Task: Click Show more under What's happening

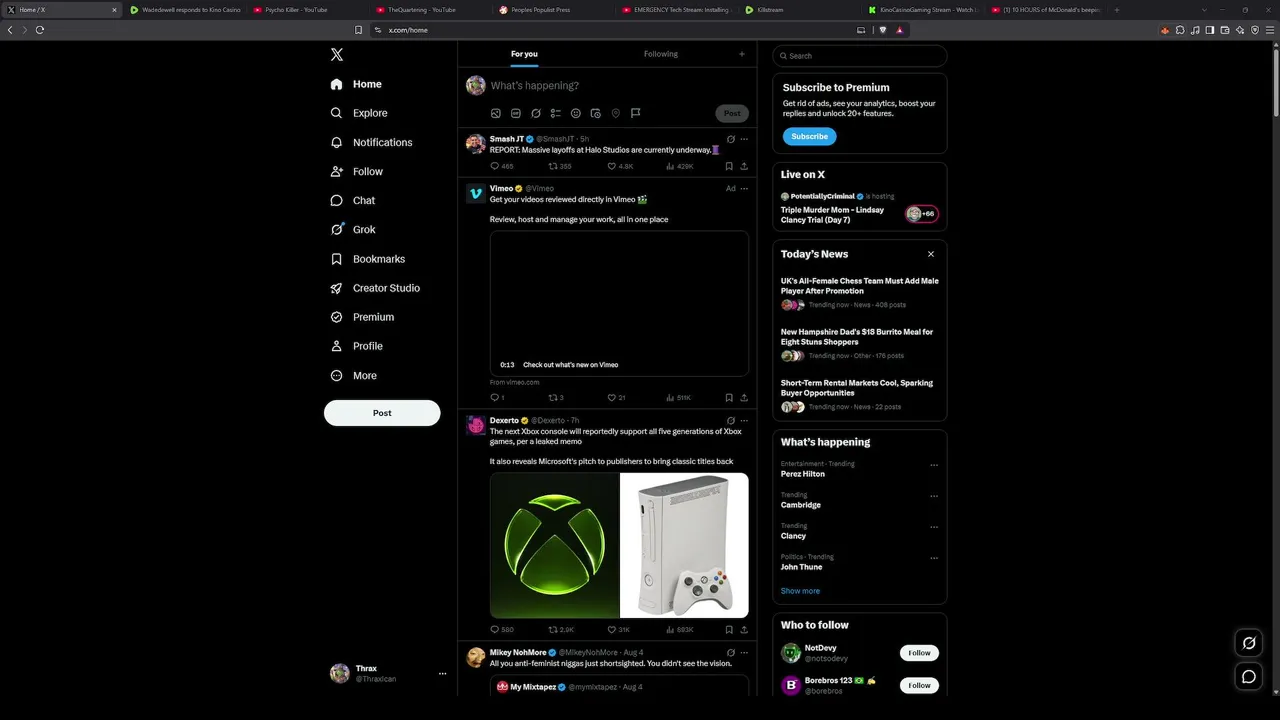Action: [x=800, y=591]
